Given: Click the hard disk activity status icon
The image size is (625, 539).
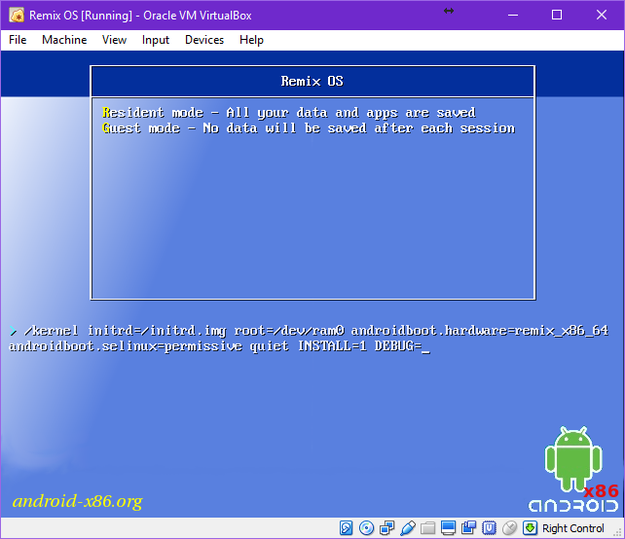Looking at the screenshot, I should (346, 528).
